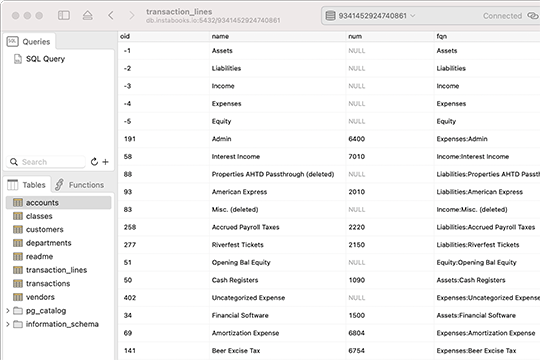The width and height of the screenshot is (540, 360).
Task: Click the pg_catalog folder icon
Action: click(x=18, y=311)
